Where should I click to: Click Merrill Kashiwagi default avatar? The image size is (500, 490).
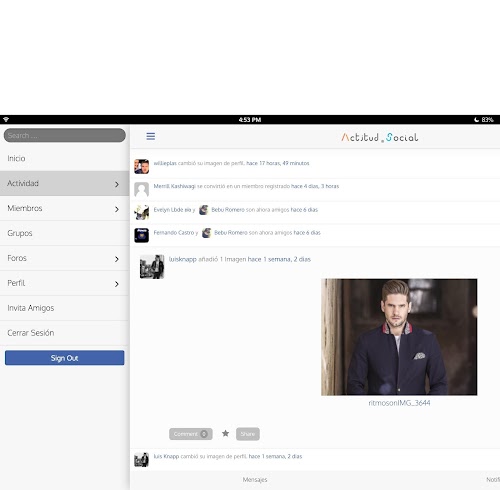coord(141,189)
